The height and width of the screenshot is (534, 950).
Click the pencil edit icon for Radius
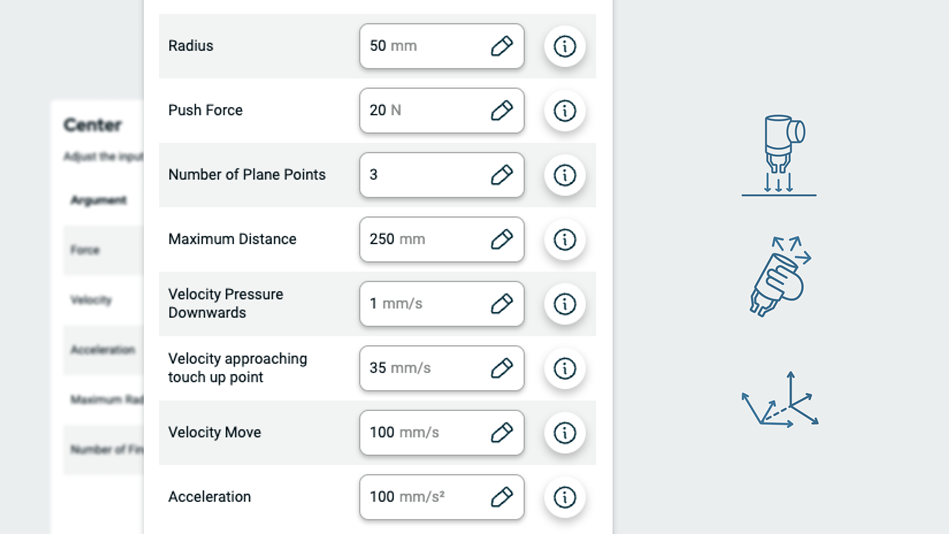(502, 46)
